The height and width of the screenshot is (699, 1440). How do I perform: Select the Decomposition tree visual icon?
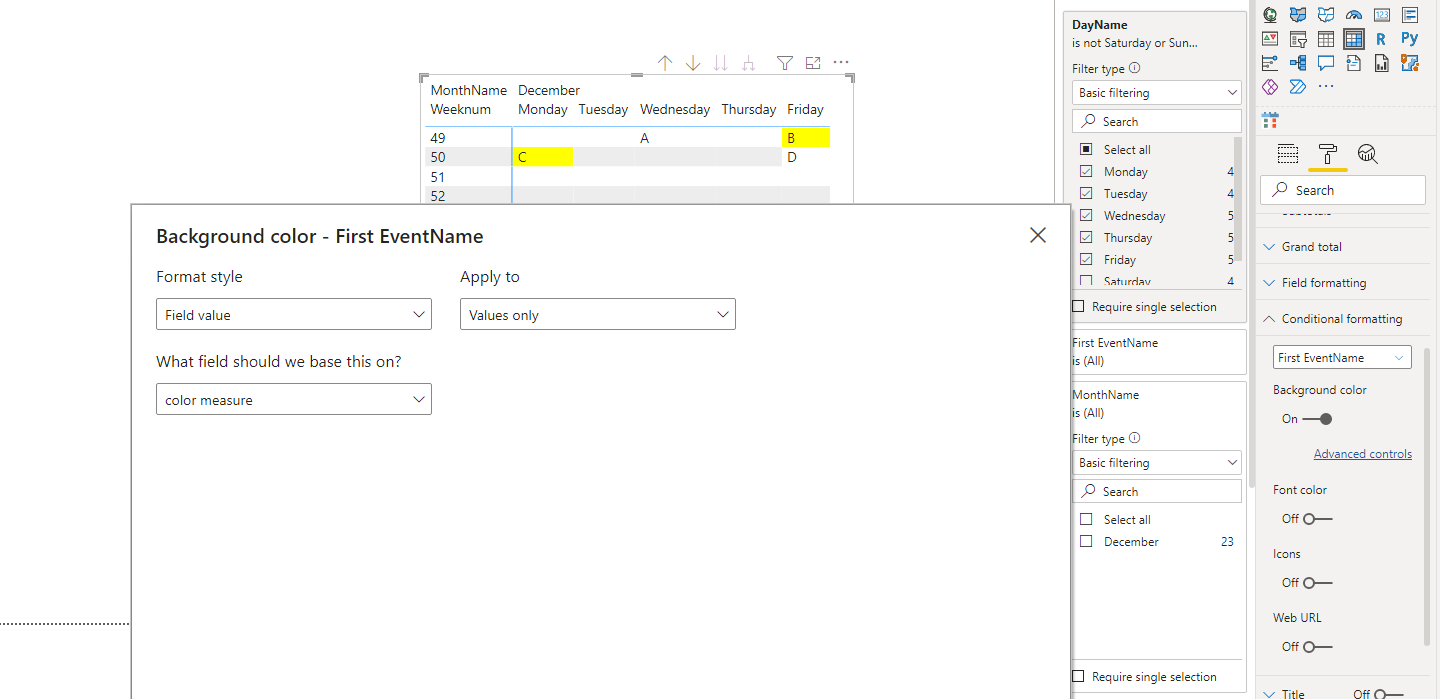click(x=1298, y=63)
